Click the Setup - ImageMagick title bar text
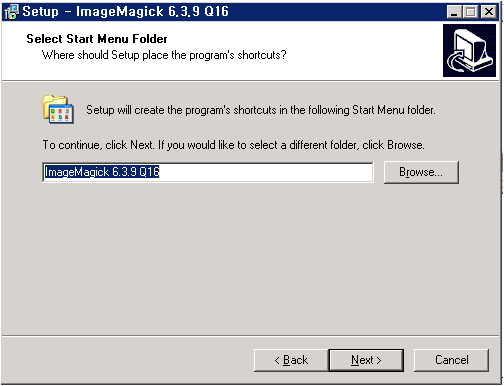The width and height of the screenshot is (504, 386). click(x=125, y=12)
